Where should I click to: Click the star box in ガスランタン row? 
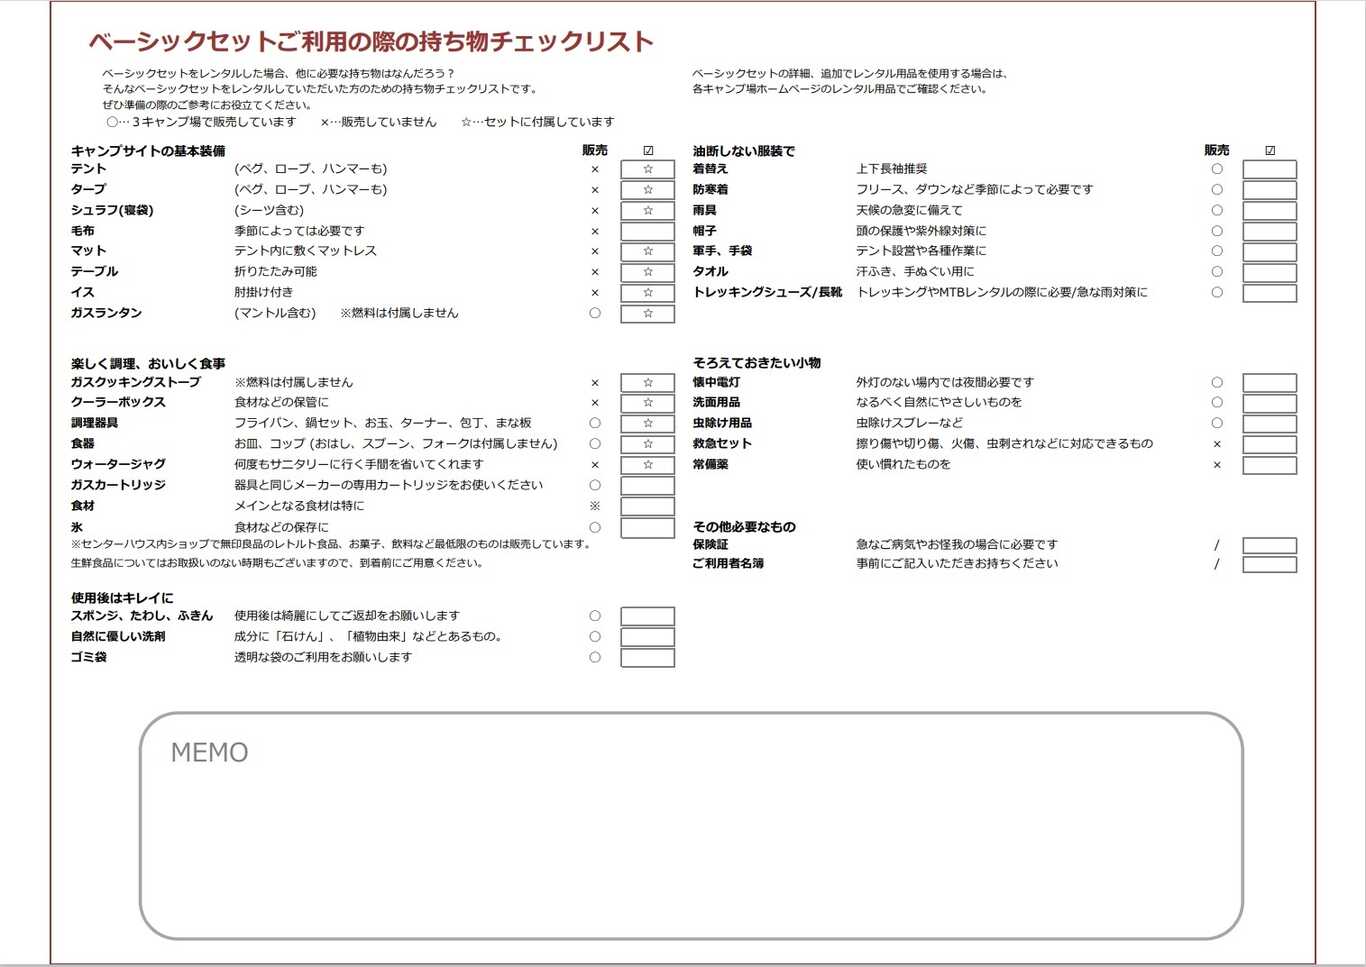pos(647,314)
